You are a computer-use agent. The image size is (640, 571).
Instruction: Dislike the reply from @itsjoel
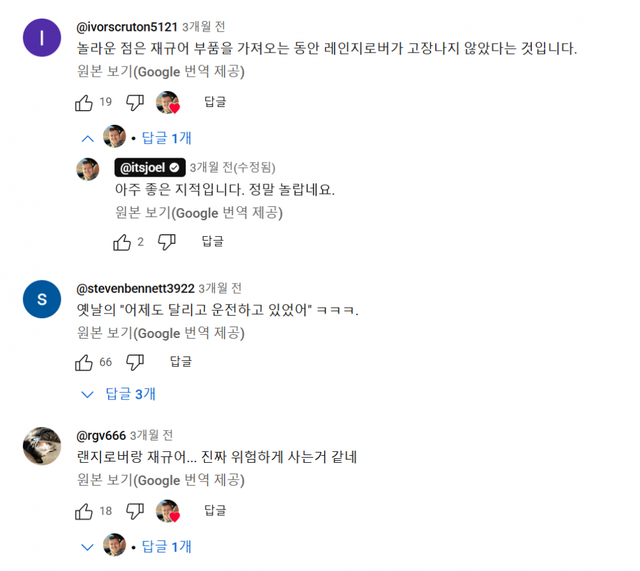[167, 242]
